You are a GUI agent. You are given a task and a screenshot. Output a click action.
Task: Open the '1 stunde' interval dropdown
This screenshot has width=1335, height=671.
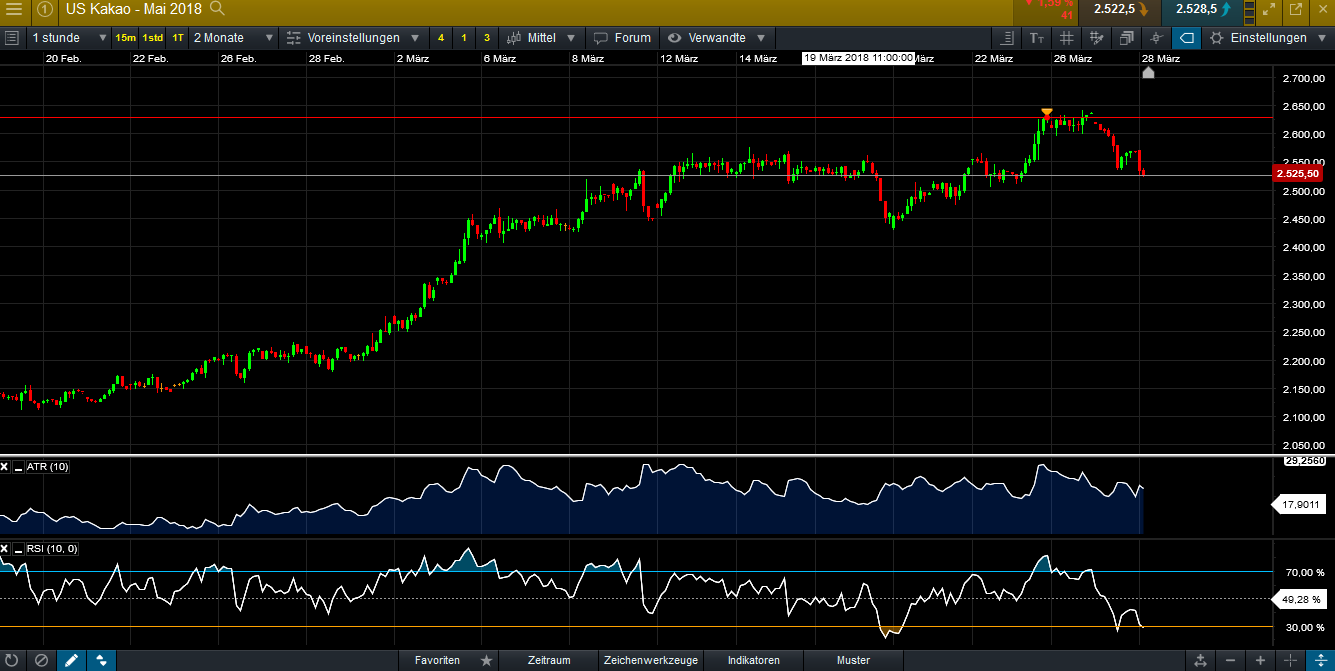click(x=68, y=38)
